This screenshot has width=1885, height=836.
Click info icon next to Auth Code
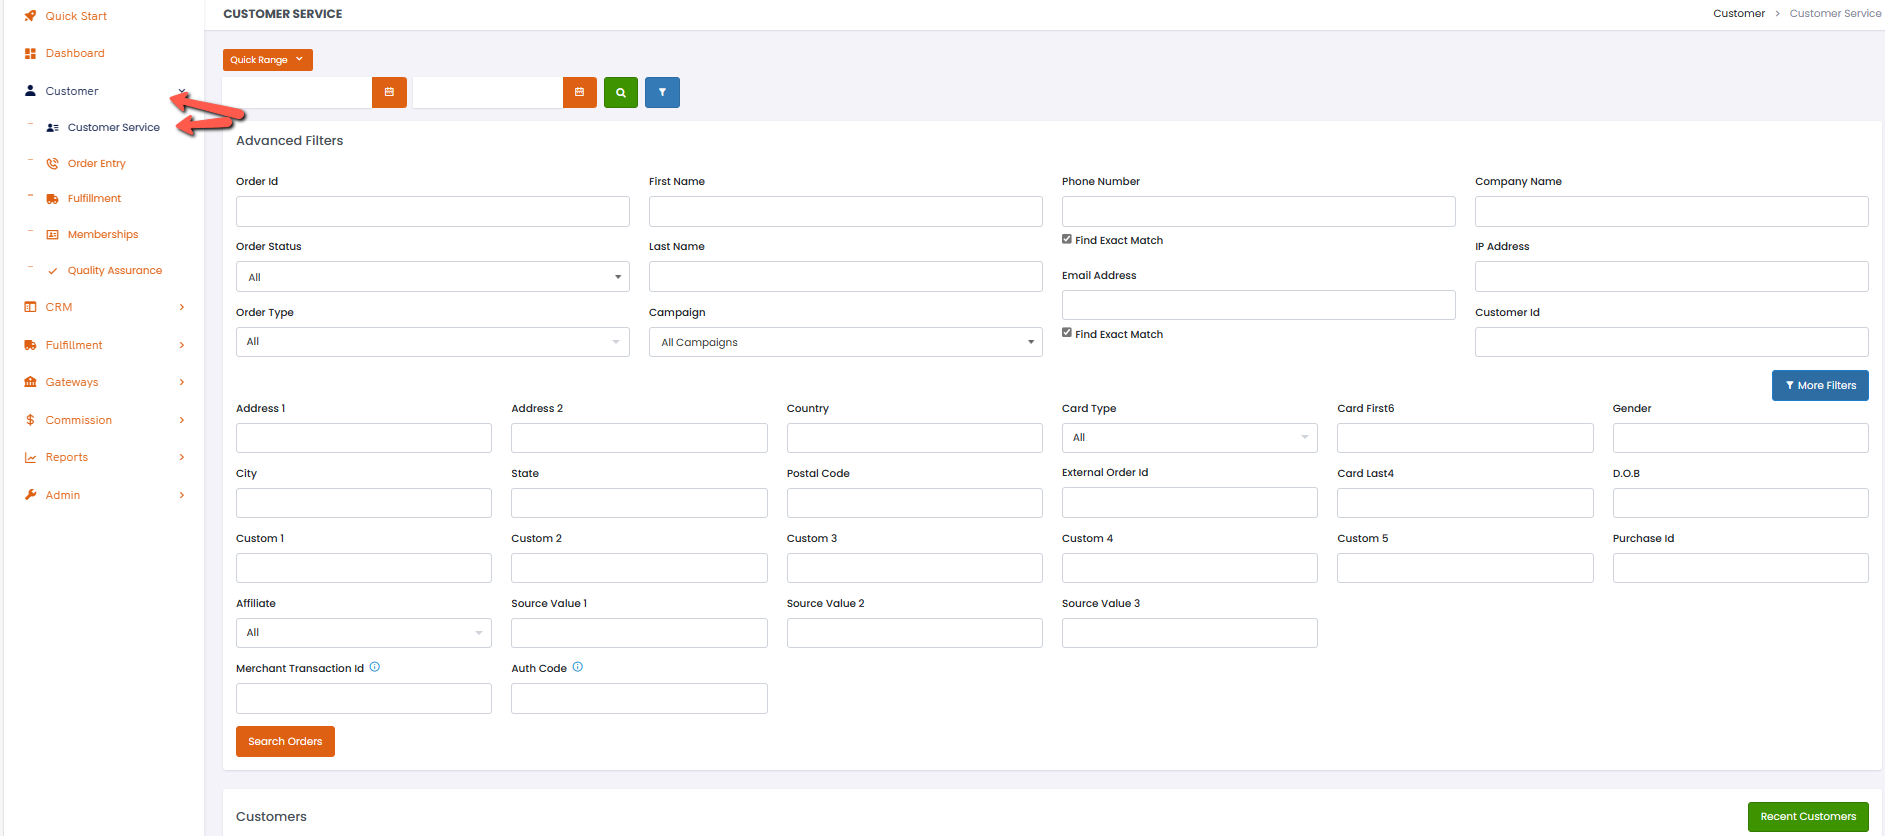578,667
